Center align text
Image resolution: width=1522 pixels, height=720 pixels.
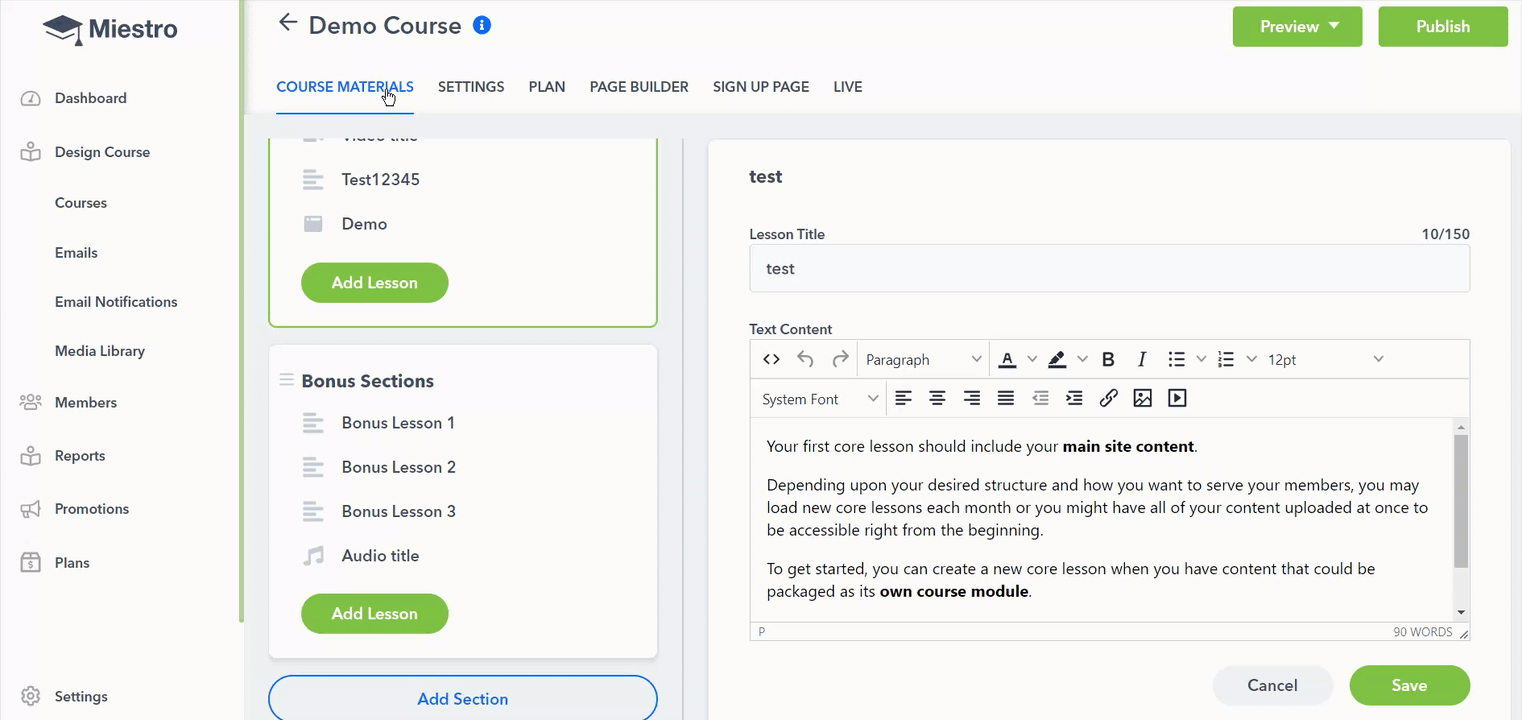click(937, 398)
